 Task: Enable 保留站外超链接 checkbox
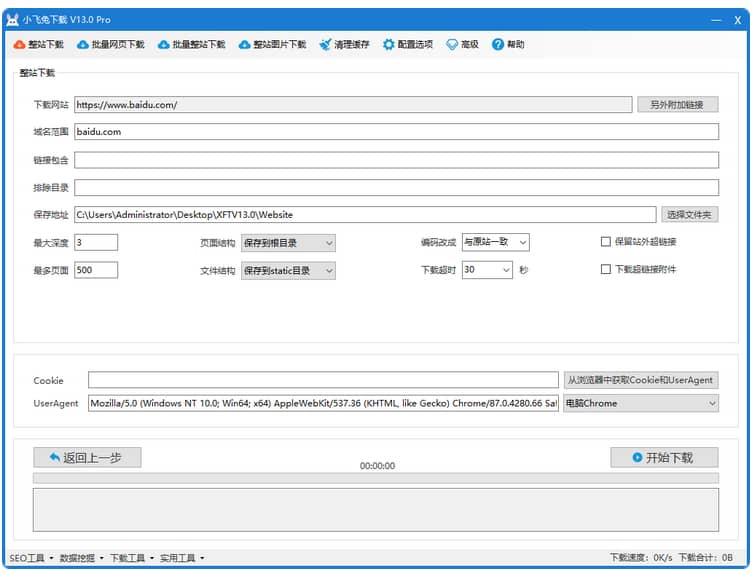tap(606, 242)
